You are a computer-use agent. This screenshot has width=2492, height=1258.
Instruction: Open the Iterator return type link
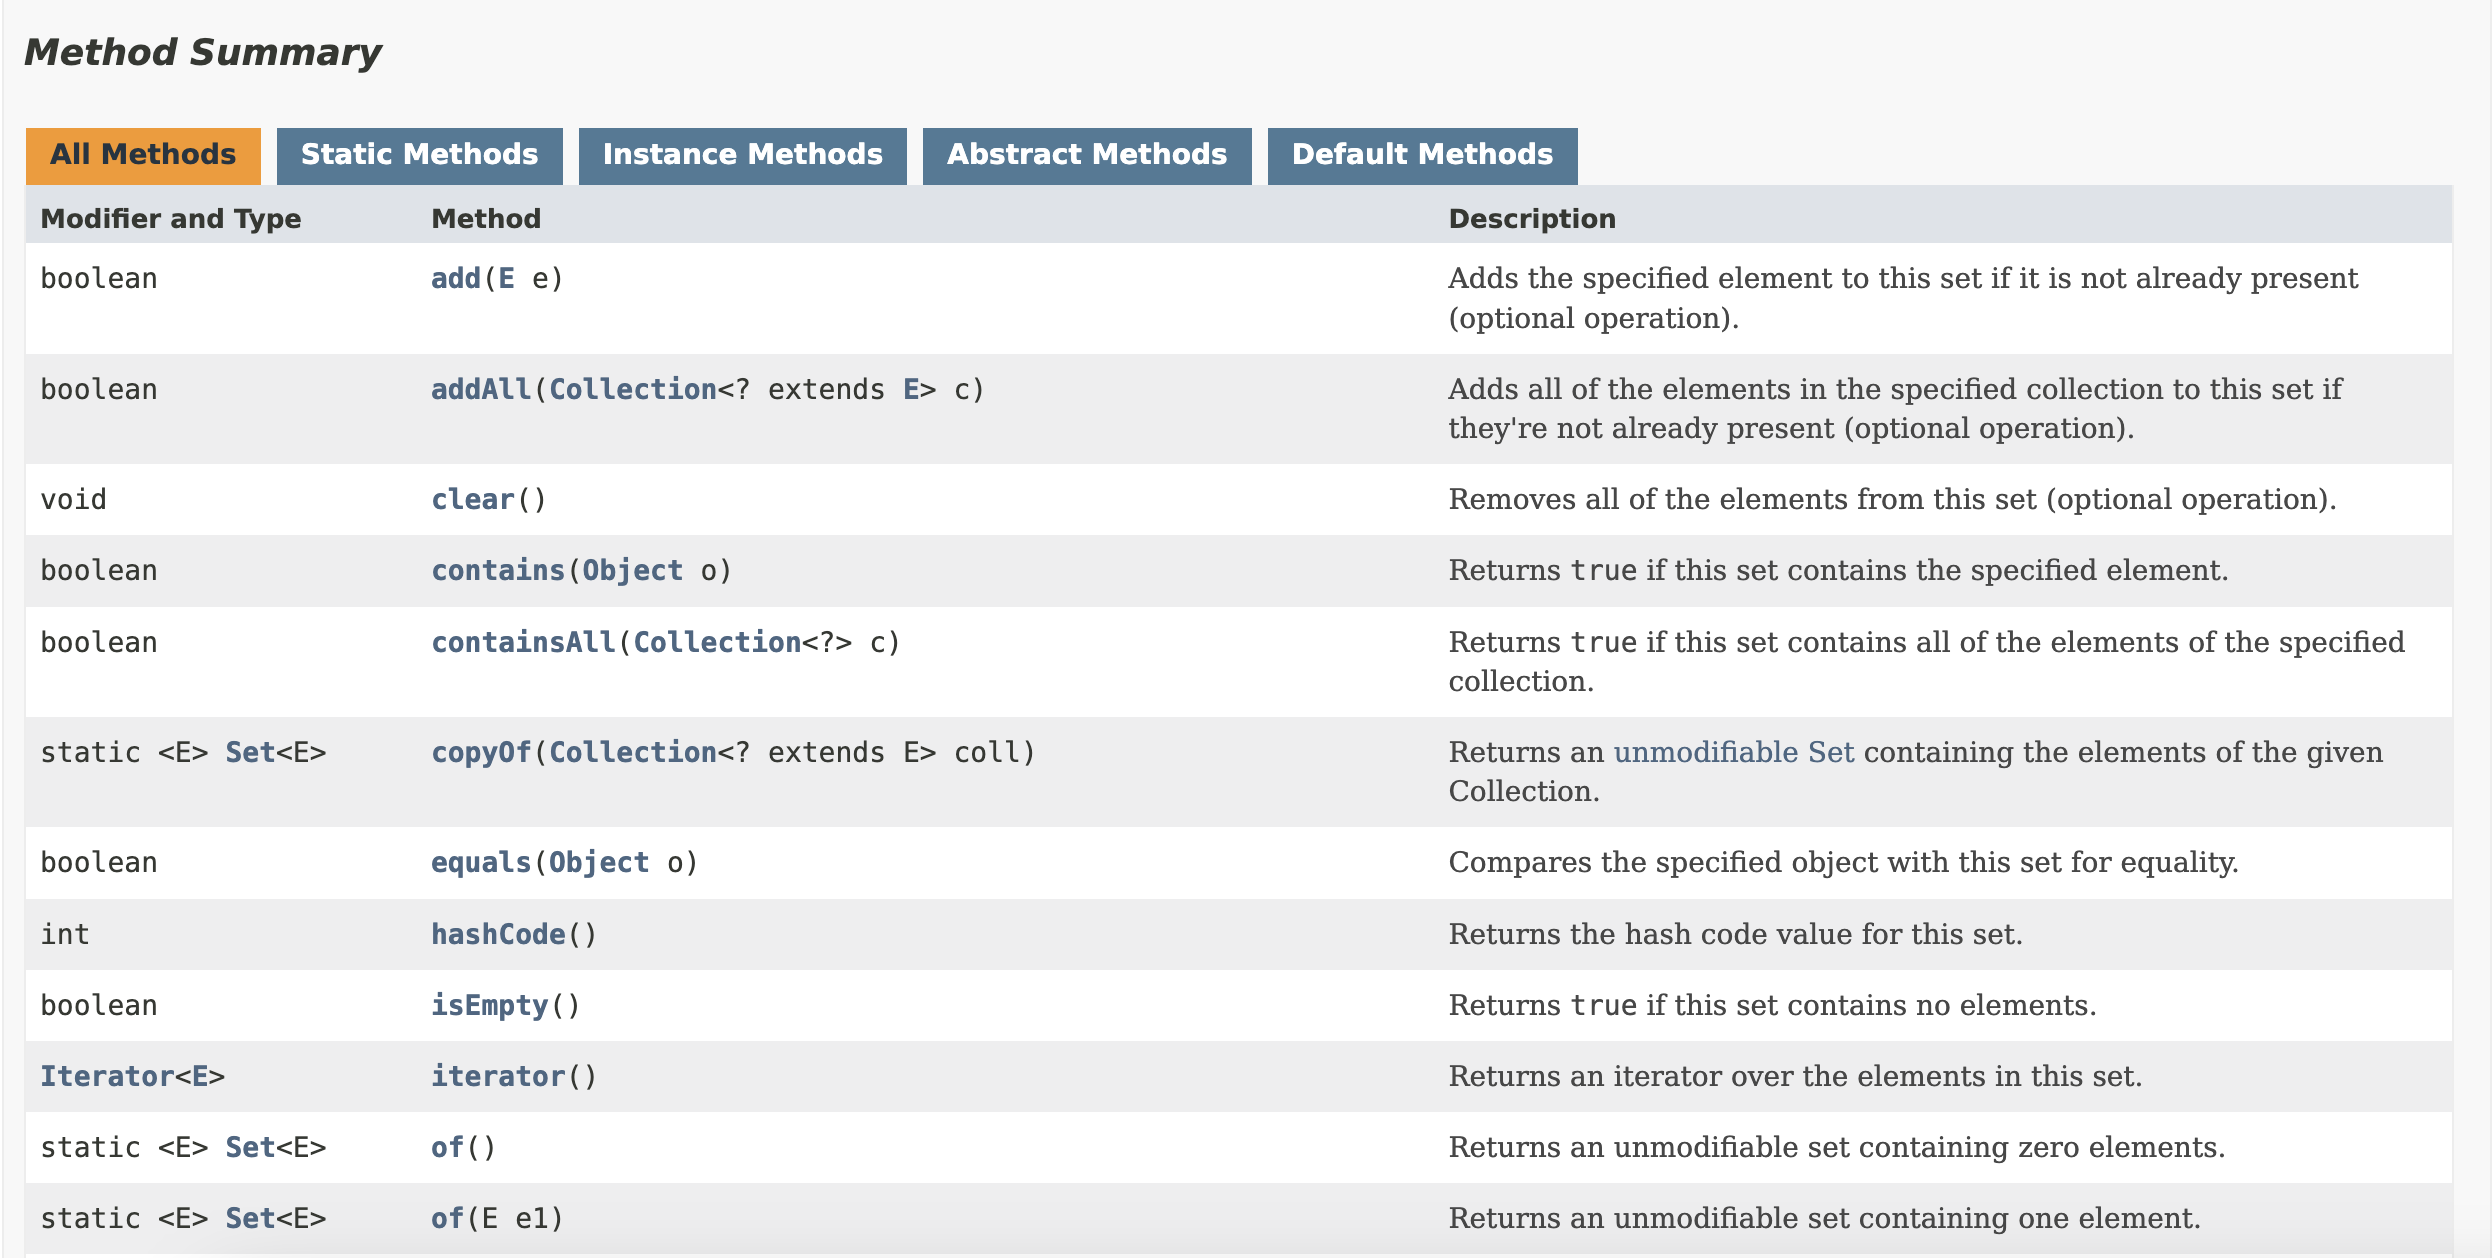tap(107, 1077)
